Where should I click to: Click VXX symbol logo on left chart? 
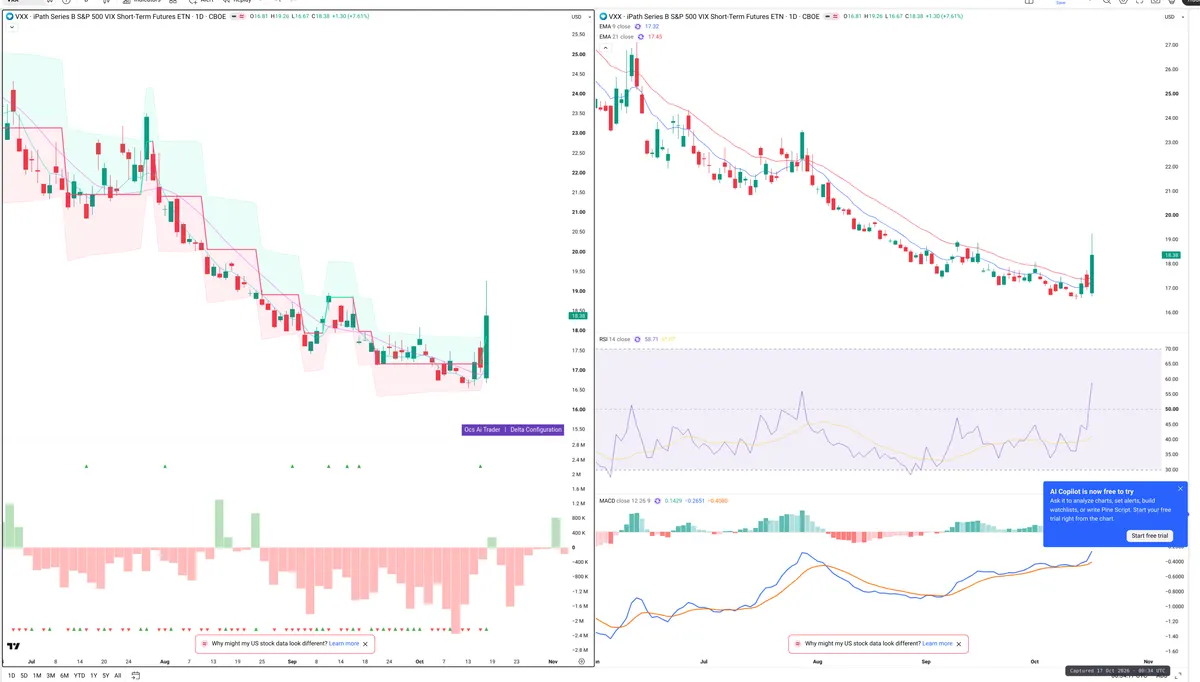pyautogui.click(x=9, y=16)
